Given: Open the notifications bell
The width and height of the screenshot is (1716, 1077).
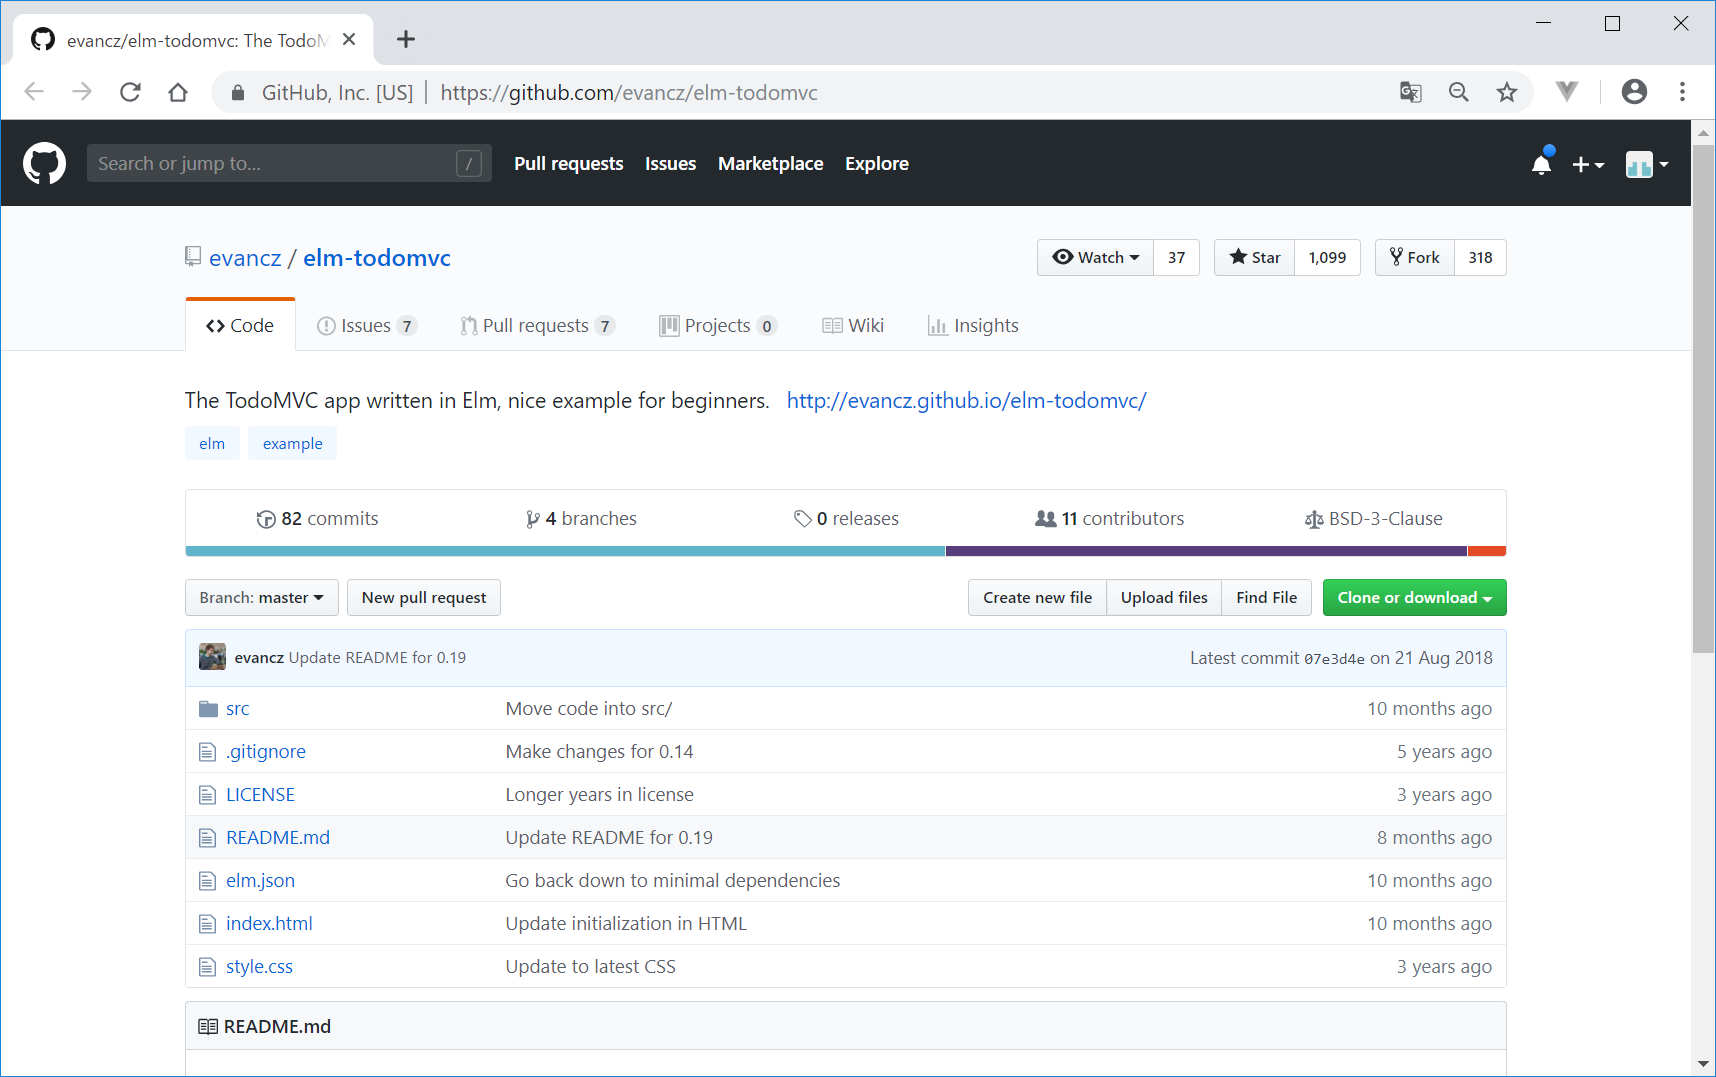Looking at the screenshot, I should pos(1541,164).
